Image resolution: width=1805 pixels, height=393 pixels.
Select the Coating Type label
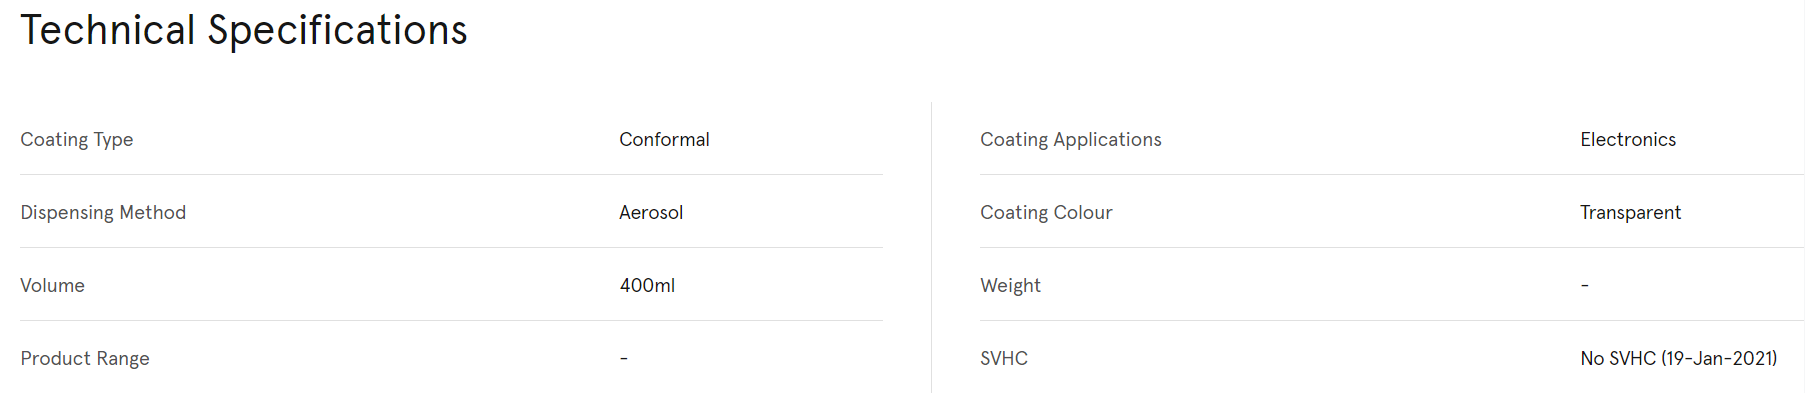77,140
